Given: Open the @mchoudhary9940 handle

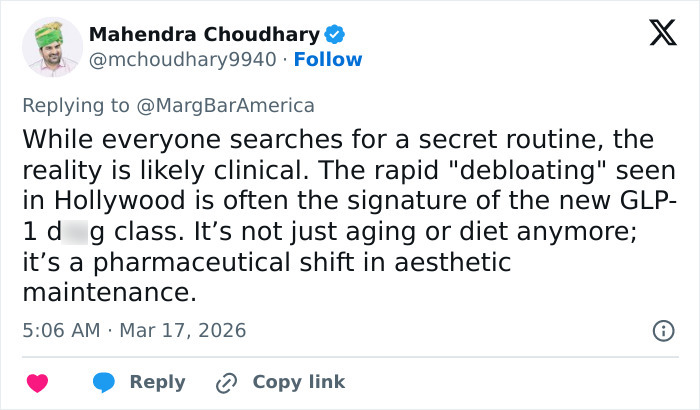Looking at the screenshot, I should [x=182, y=60].
